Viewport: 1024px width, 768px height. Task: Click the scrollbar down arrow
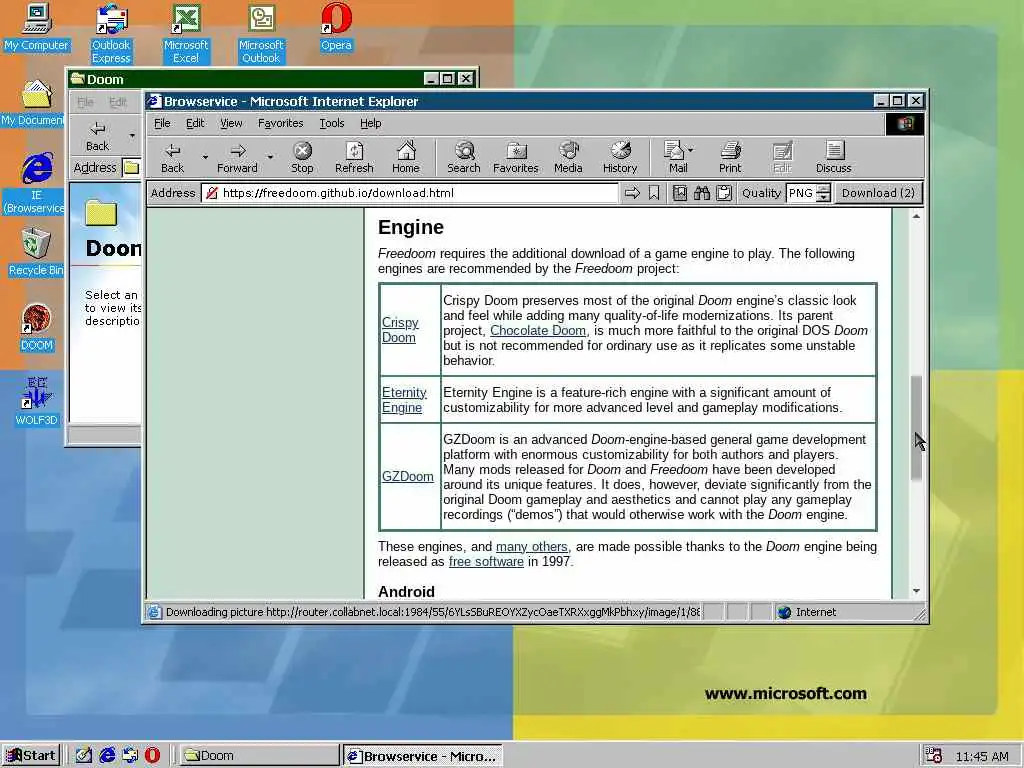(x=916, y=591)
